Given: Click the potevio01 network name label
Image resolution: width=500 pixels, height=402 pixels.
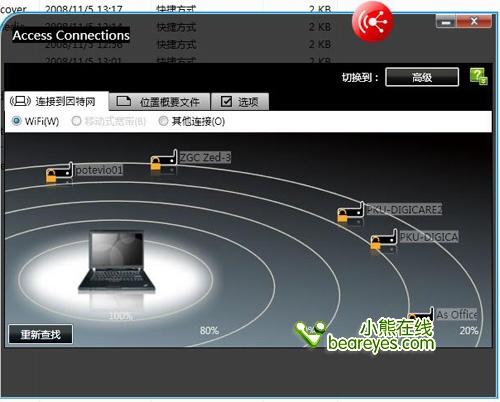Looking at the screenshot, I should [x=99, y=170].
